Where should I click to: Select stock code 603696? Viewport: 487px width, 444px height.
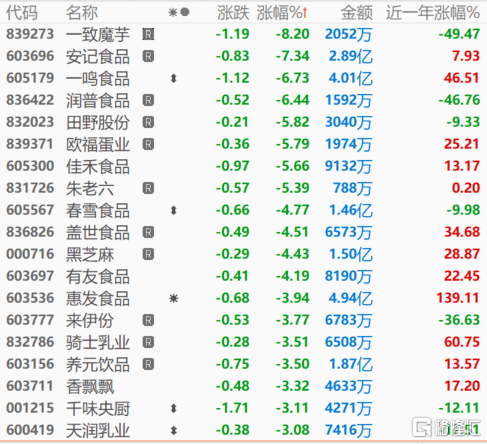click(30, 56)
